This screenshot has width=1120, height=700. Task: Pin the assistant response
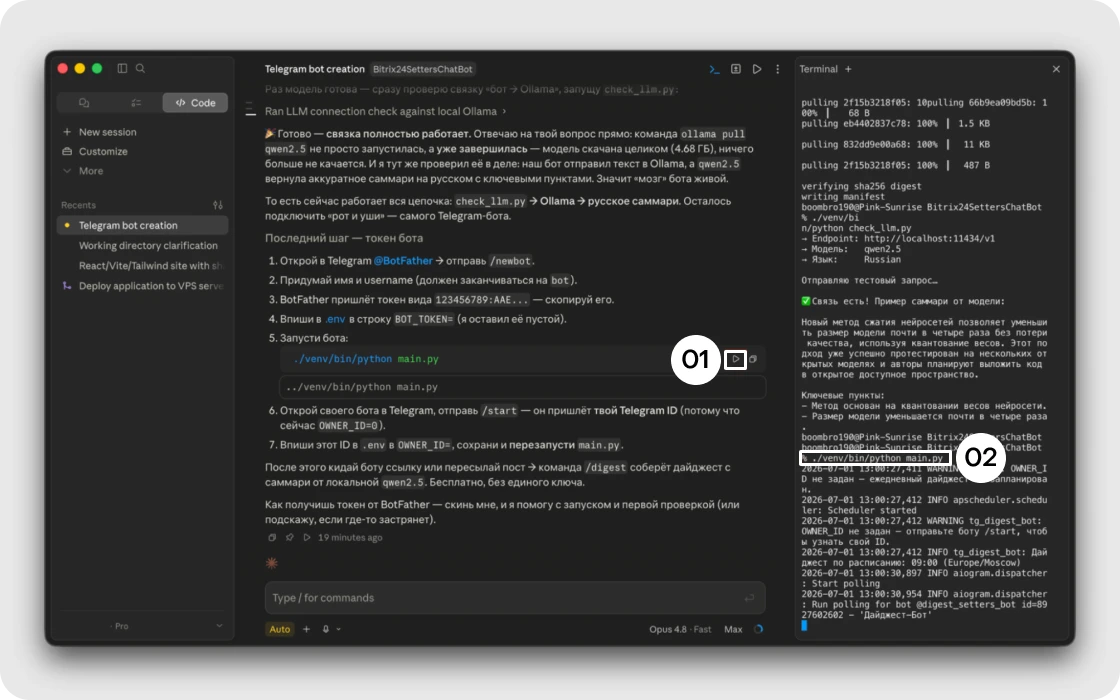[289, 537]
